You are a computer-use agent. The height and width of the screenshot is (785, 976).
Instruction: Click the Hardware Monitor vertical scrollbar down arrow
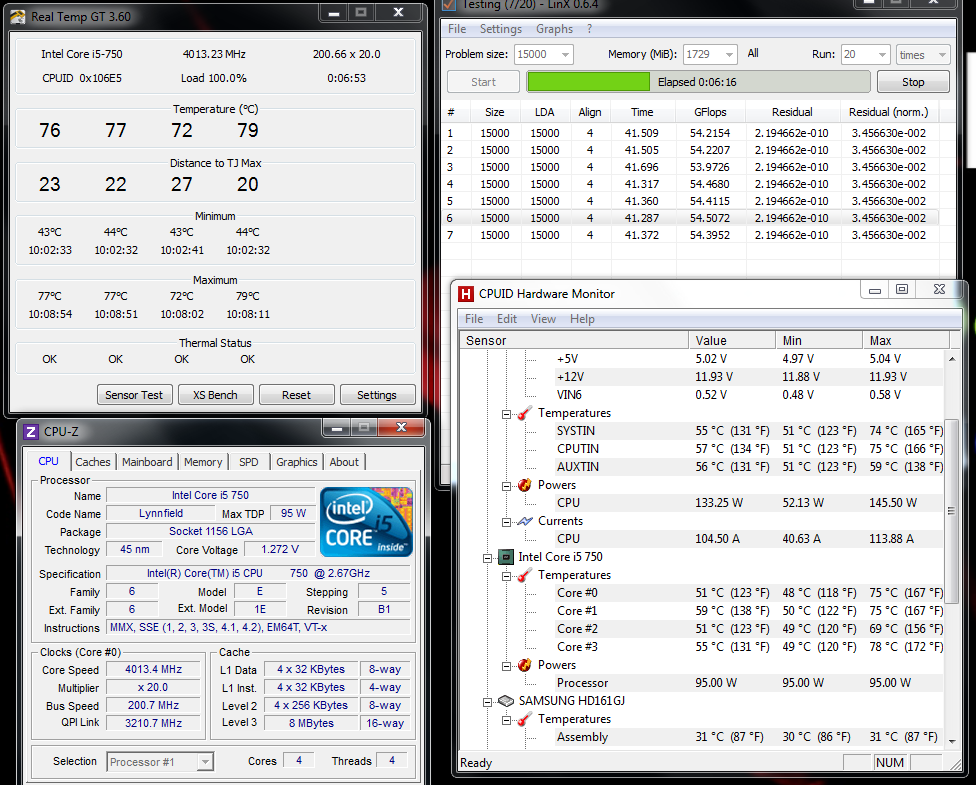coord(951,741)
